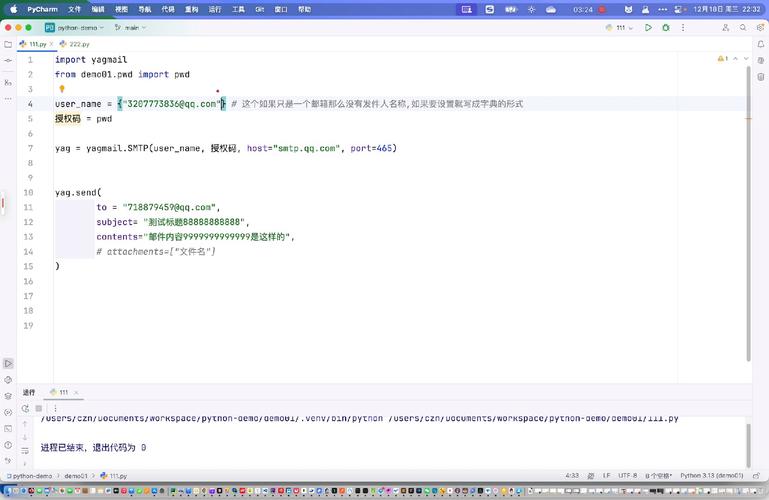769x500 pixels.
Task: Click the yellow intention lightbulb on line 3
Action: [62, 89]
